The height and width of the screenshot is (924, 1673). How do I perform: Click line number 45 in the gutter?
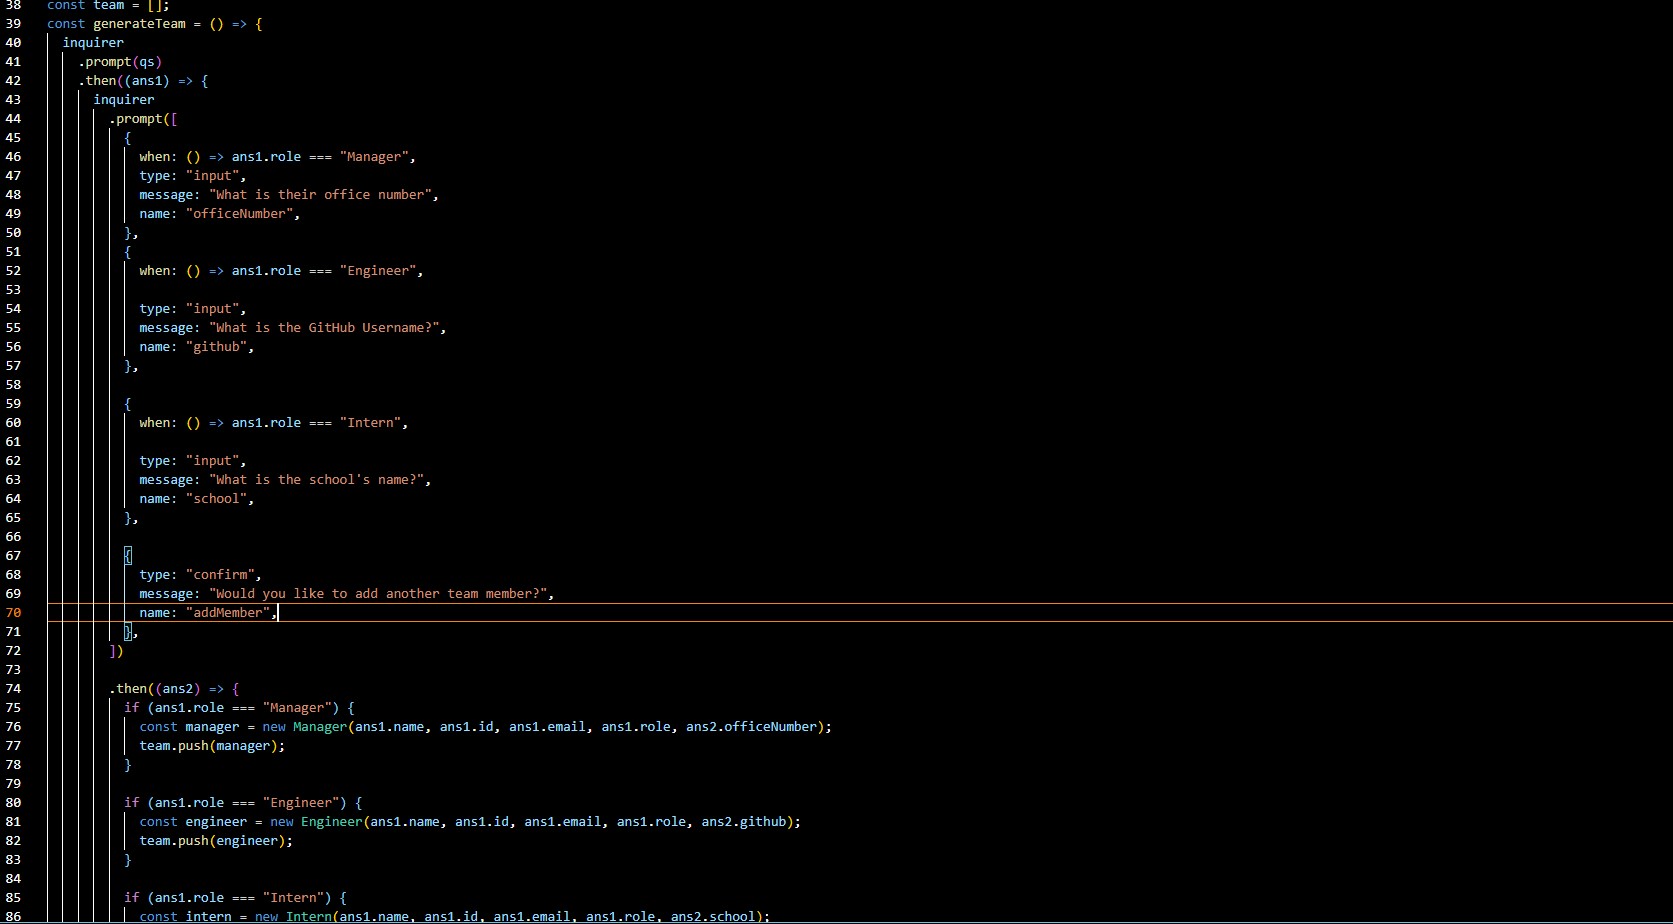click(13, 138)
